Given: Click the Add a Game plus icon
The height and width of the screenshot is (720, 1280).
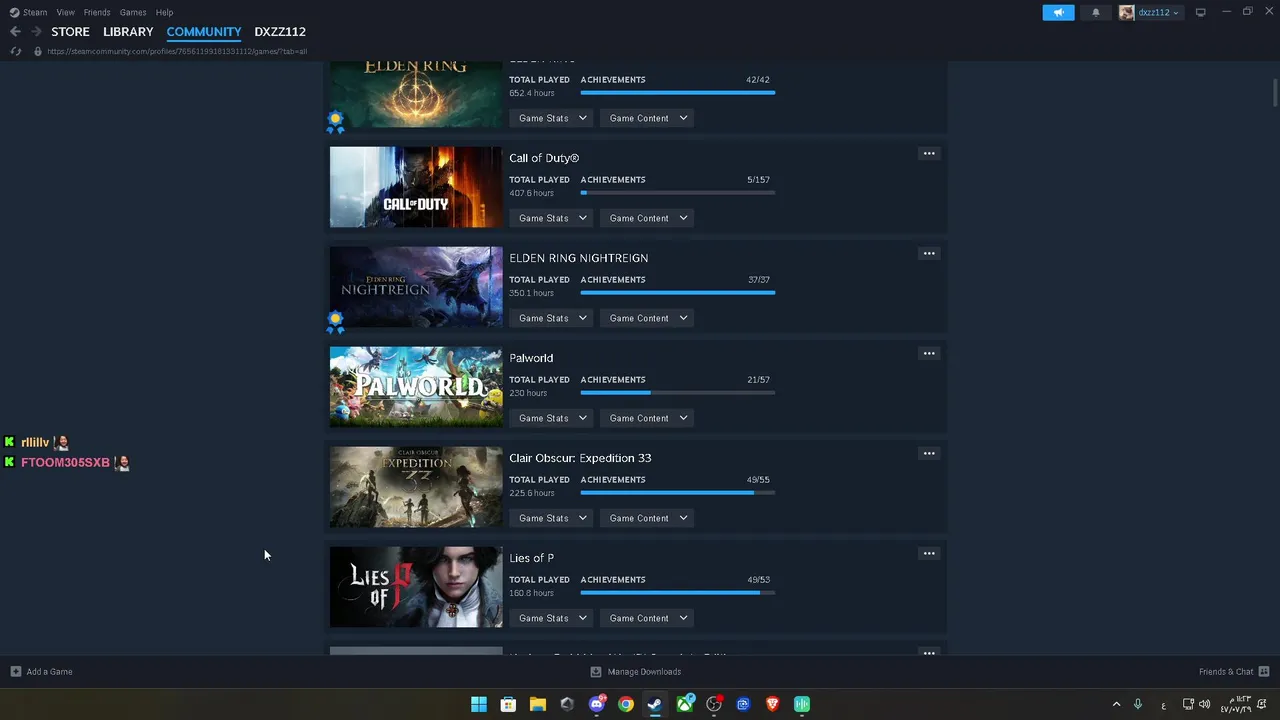Looking at the screenshot, I should point(15,672).
